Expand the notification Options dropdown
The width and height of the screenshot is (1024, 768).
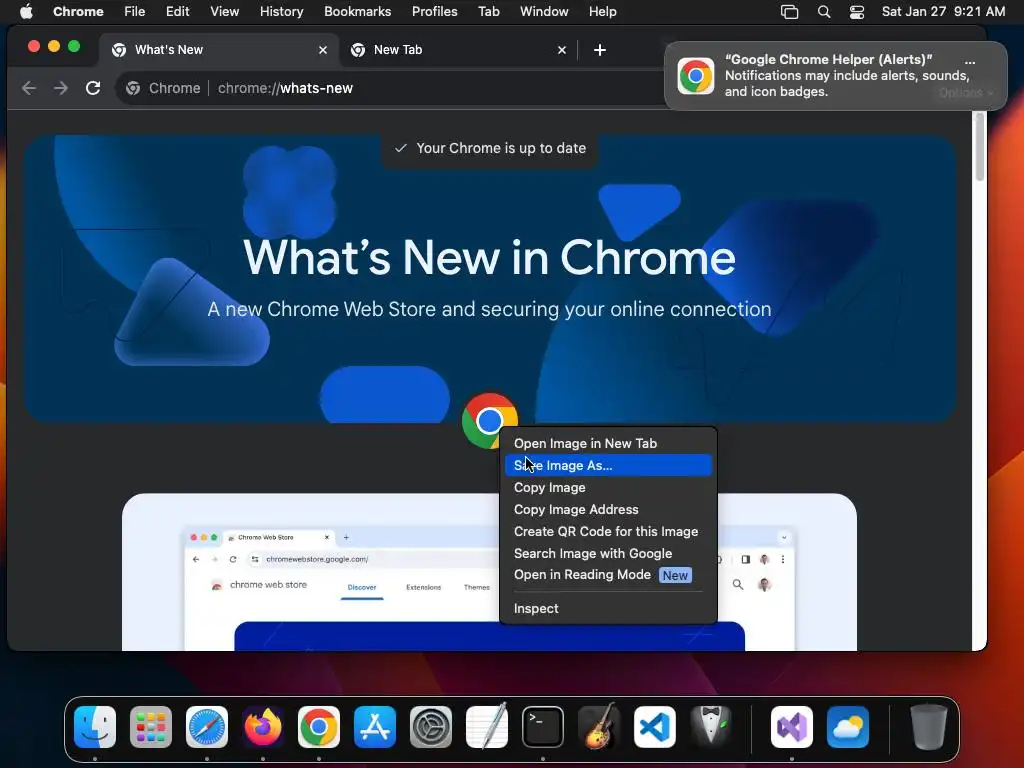pyautogui.click(x=966, y=93)
